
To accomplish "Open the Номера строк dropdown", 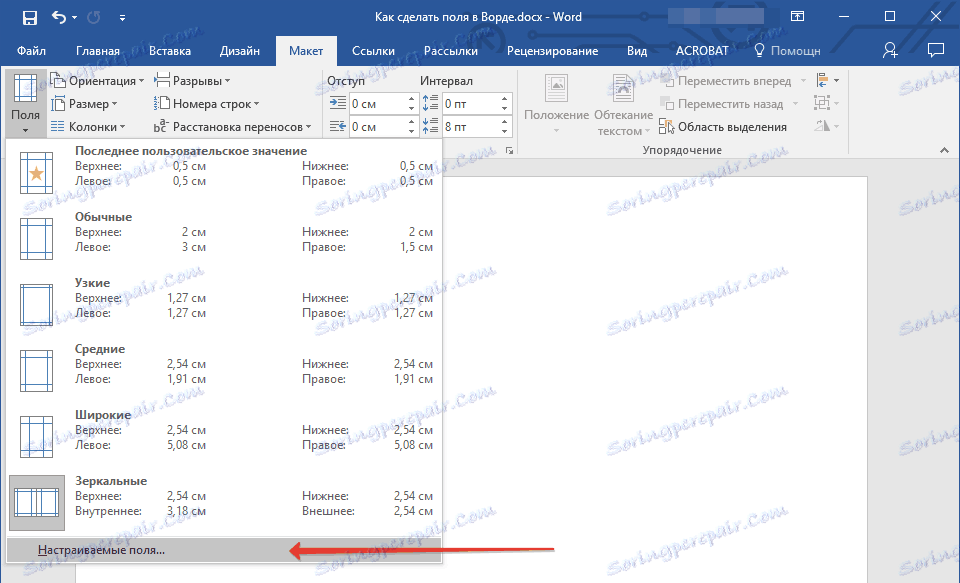I will coord(206,104).
